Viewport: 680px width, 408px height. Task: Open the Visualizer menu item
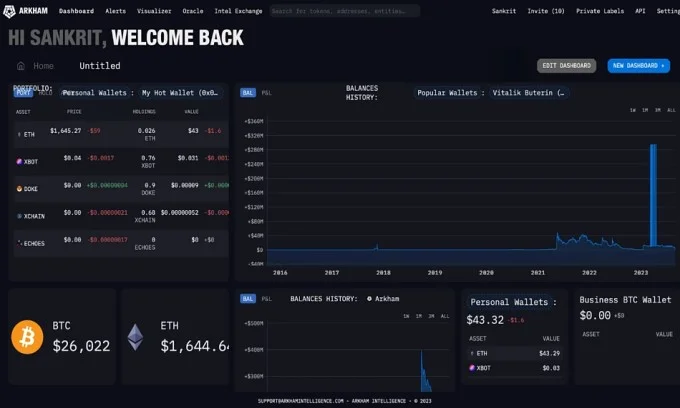tap(153, 11)
